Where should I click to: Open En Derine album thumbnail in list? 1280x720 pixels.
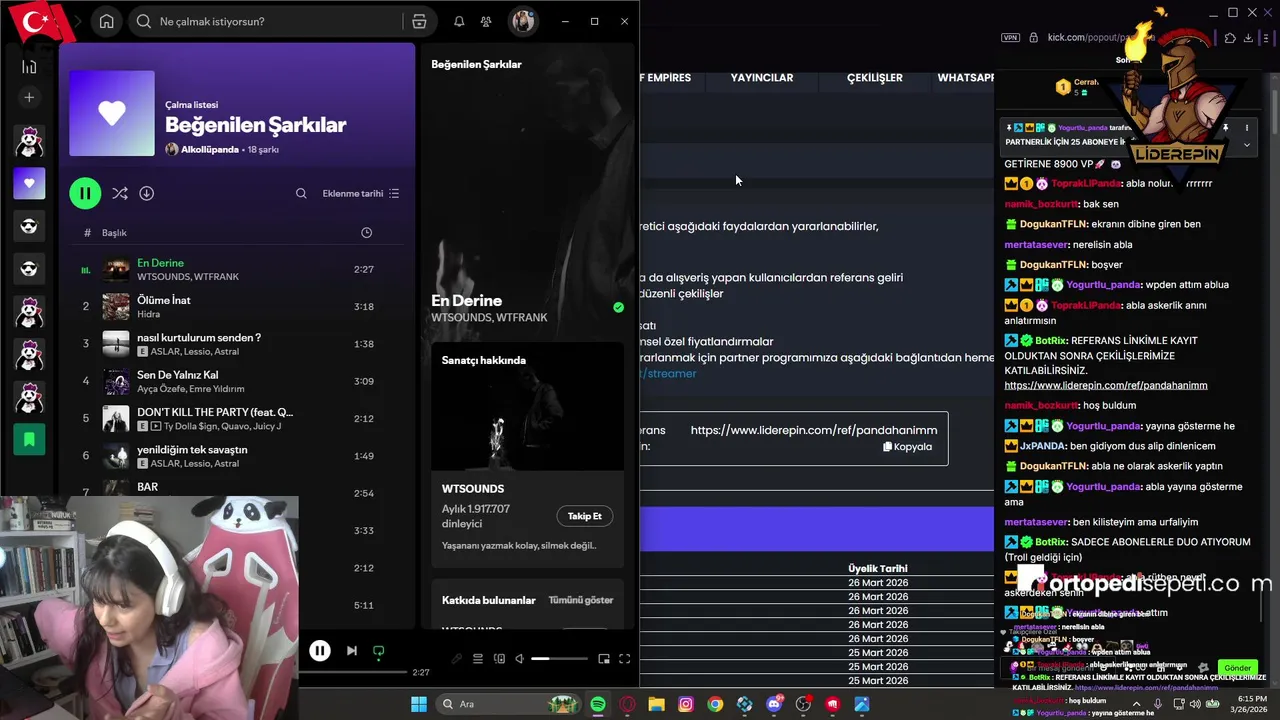[x=116, y=269]
